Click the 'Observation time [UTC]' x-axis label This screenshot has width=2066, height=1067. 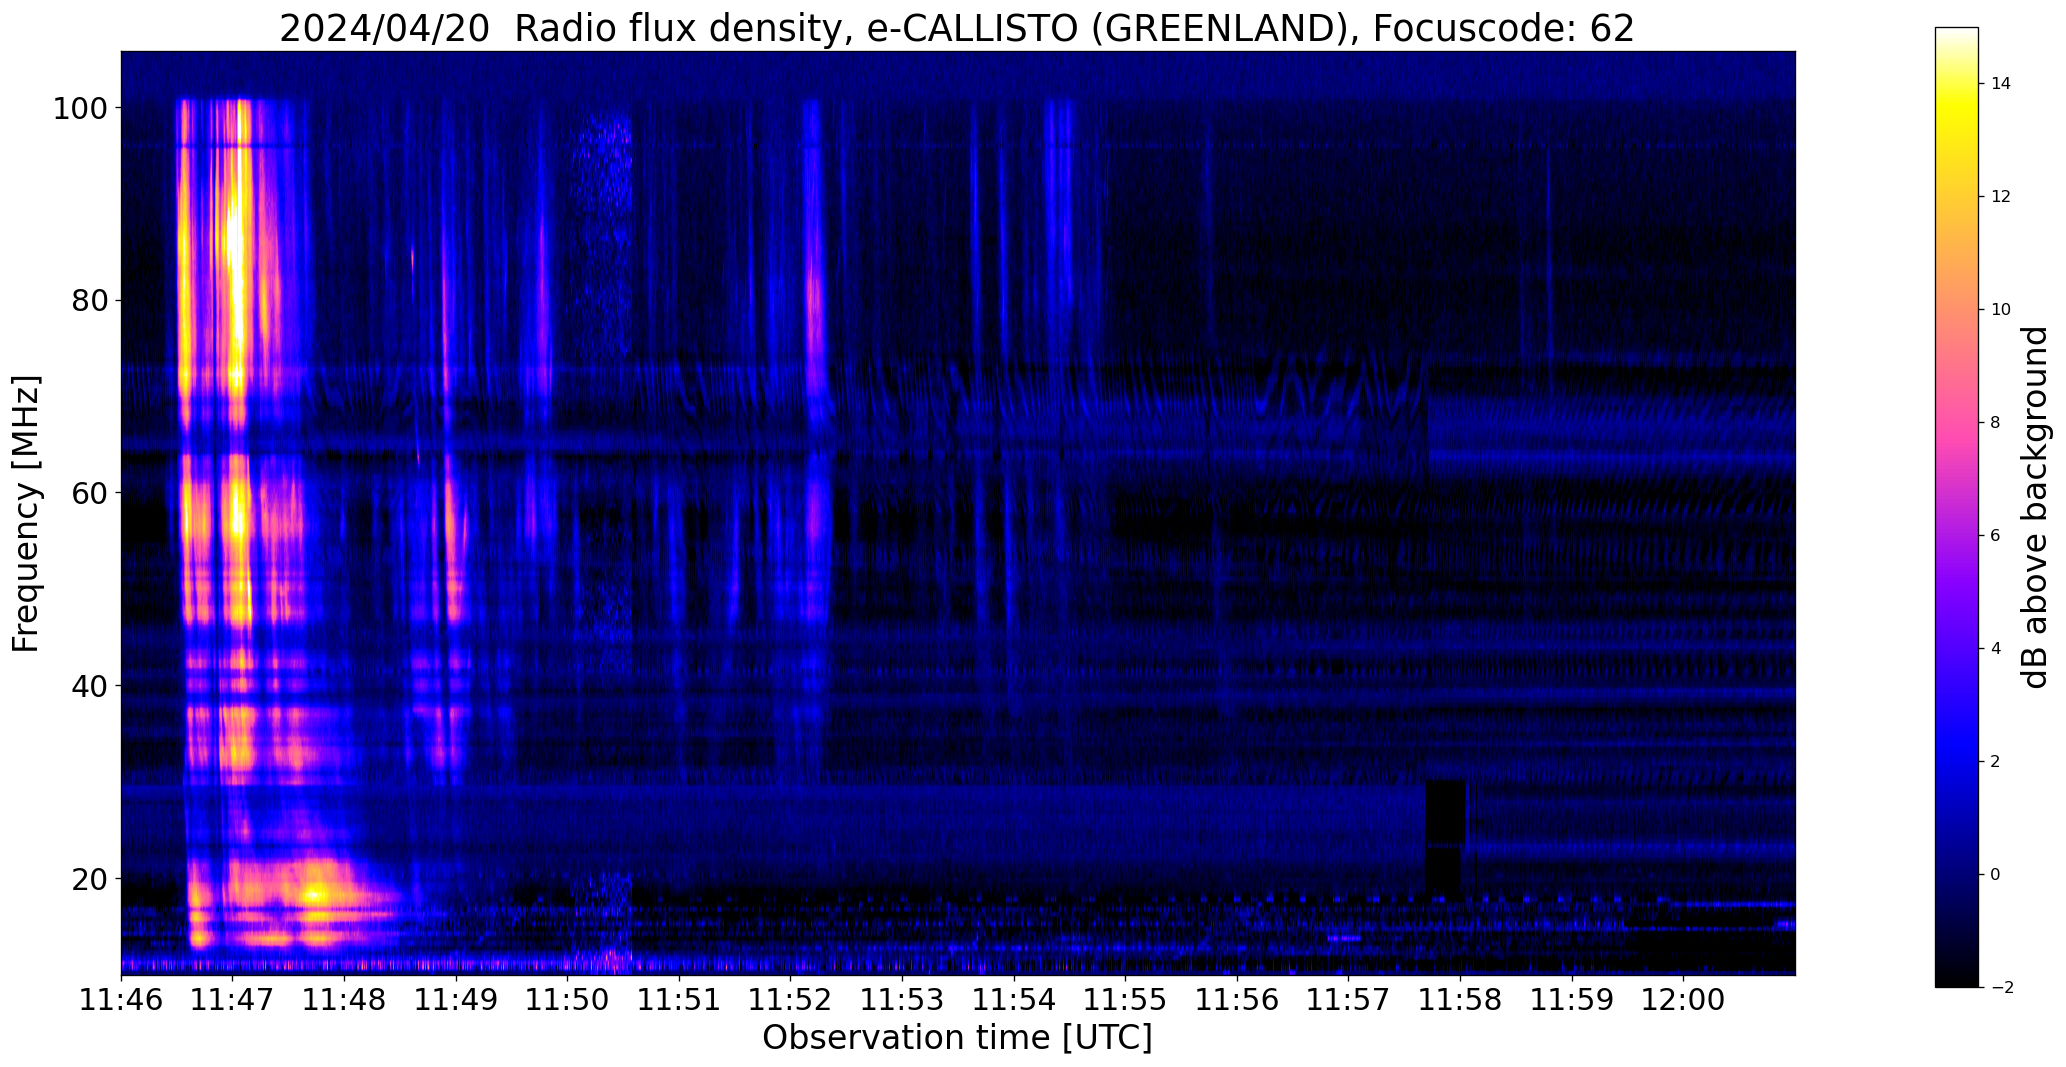tap(957, 1037)
